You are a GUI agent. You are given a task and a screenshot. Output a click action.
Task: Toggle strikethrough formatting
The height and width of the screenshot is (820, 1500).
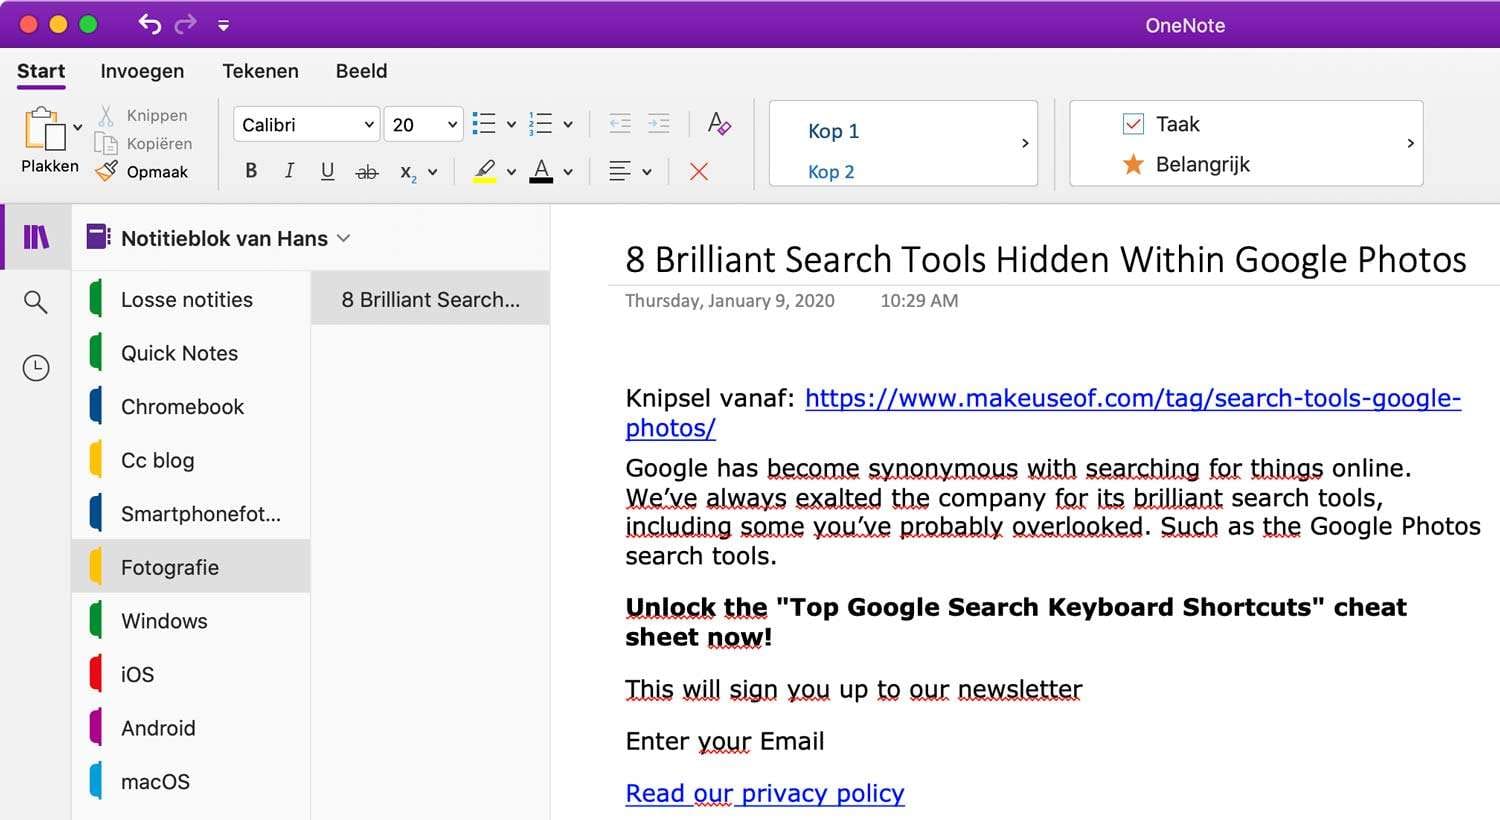coord(367,172)
